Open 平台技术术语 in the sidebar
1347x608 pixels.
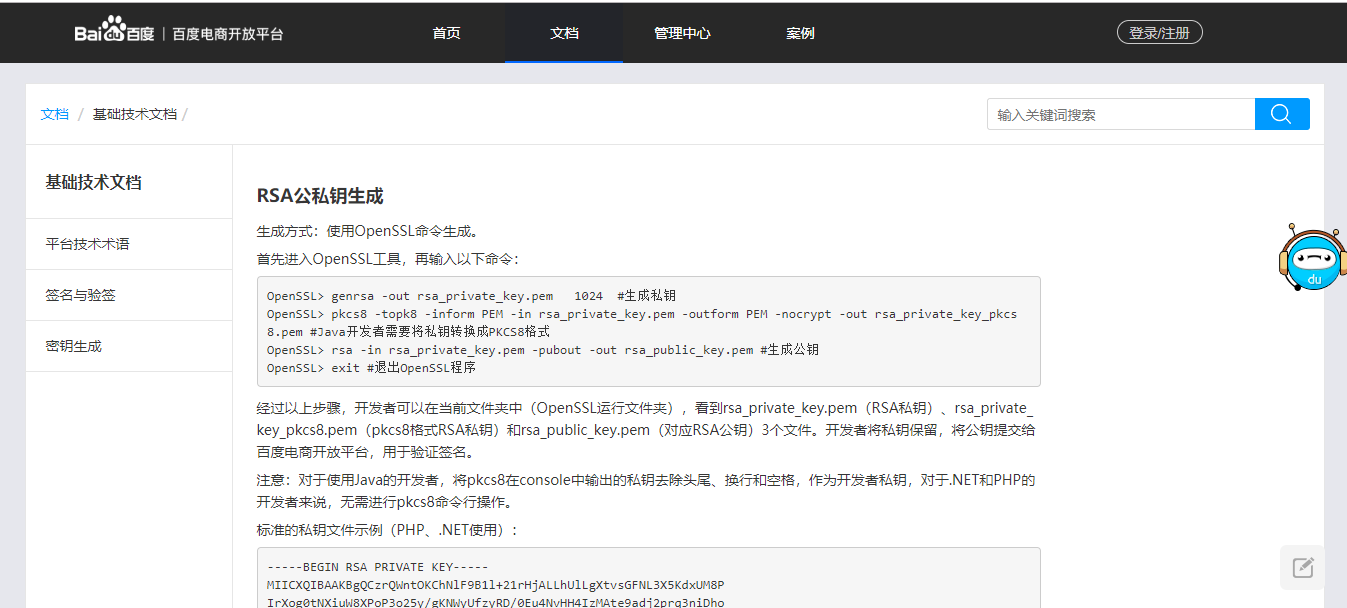87,244
